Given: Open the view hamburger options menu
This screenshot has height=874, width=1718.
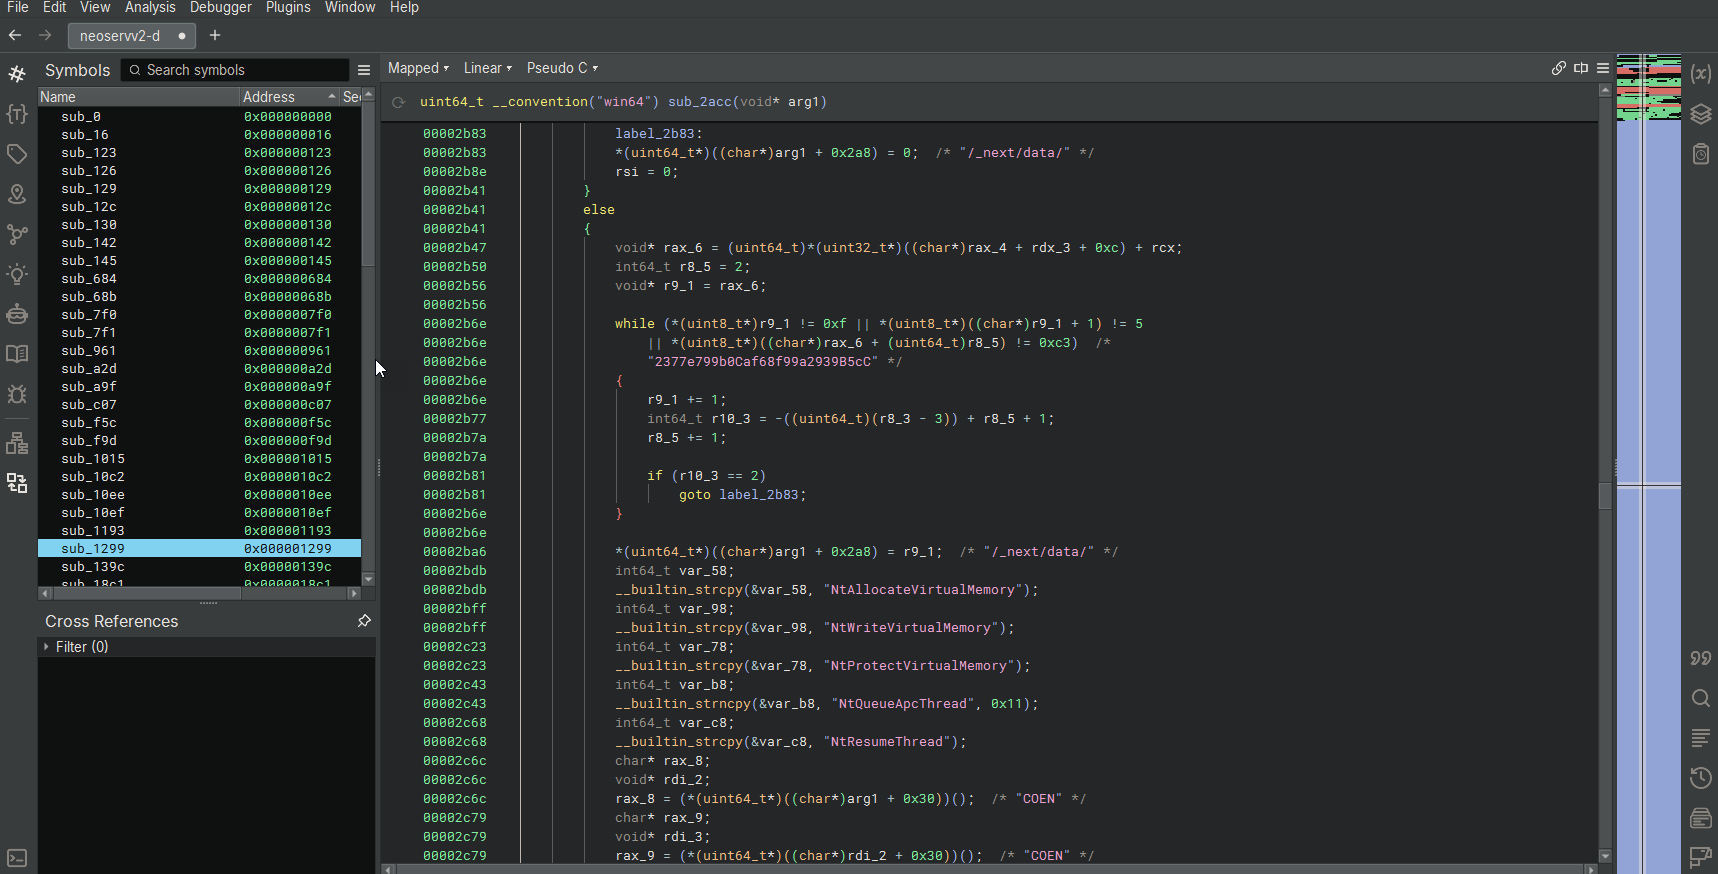Looking at the screenshot, I should point(1603,68).
